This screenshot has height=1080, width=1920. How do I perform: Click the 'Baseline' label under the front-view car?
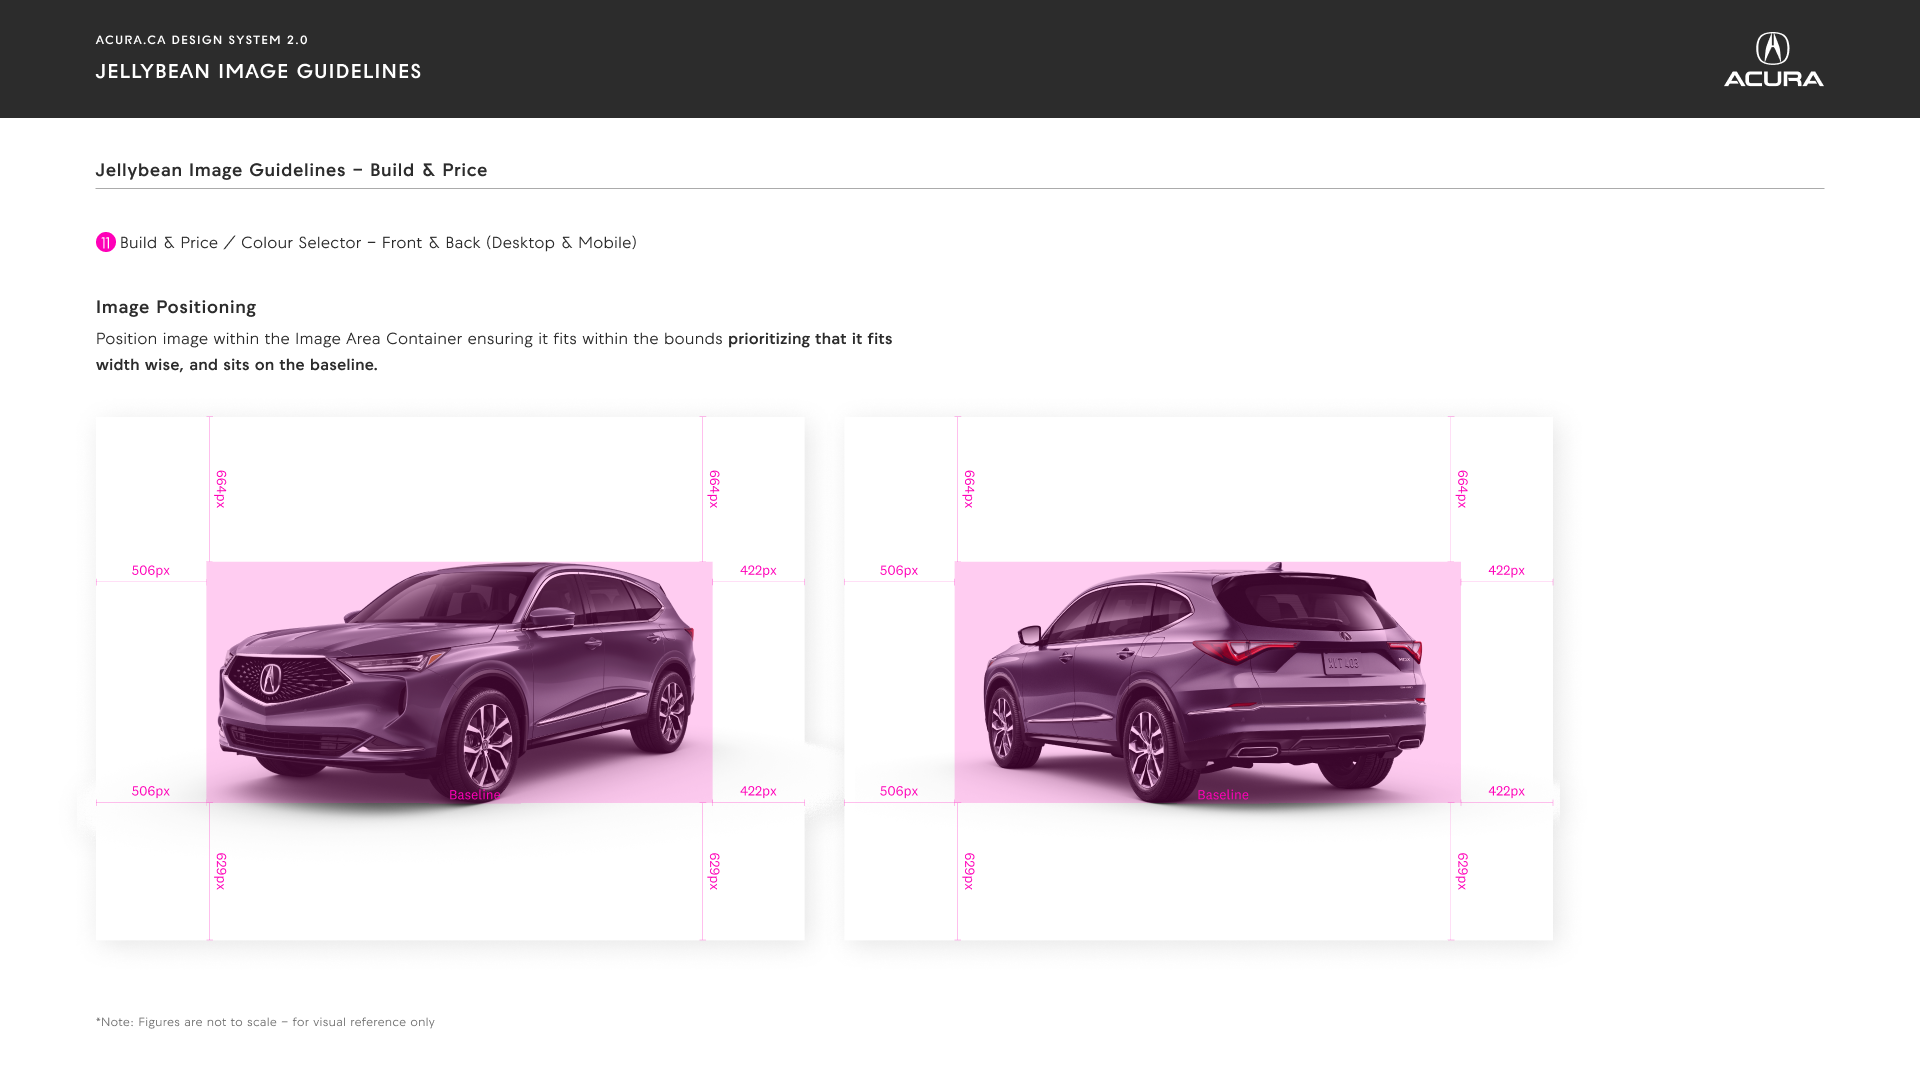point(475,795)
